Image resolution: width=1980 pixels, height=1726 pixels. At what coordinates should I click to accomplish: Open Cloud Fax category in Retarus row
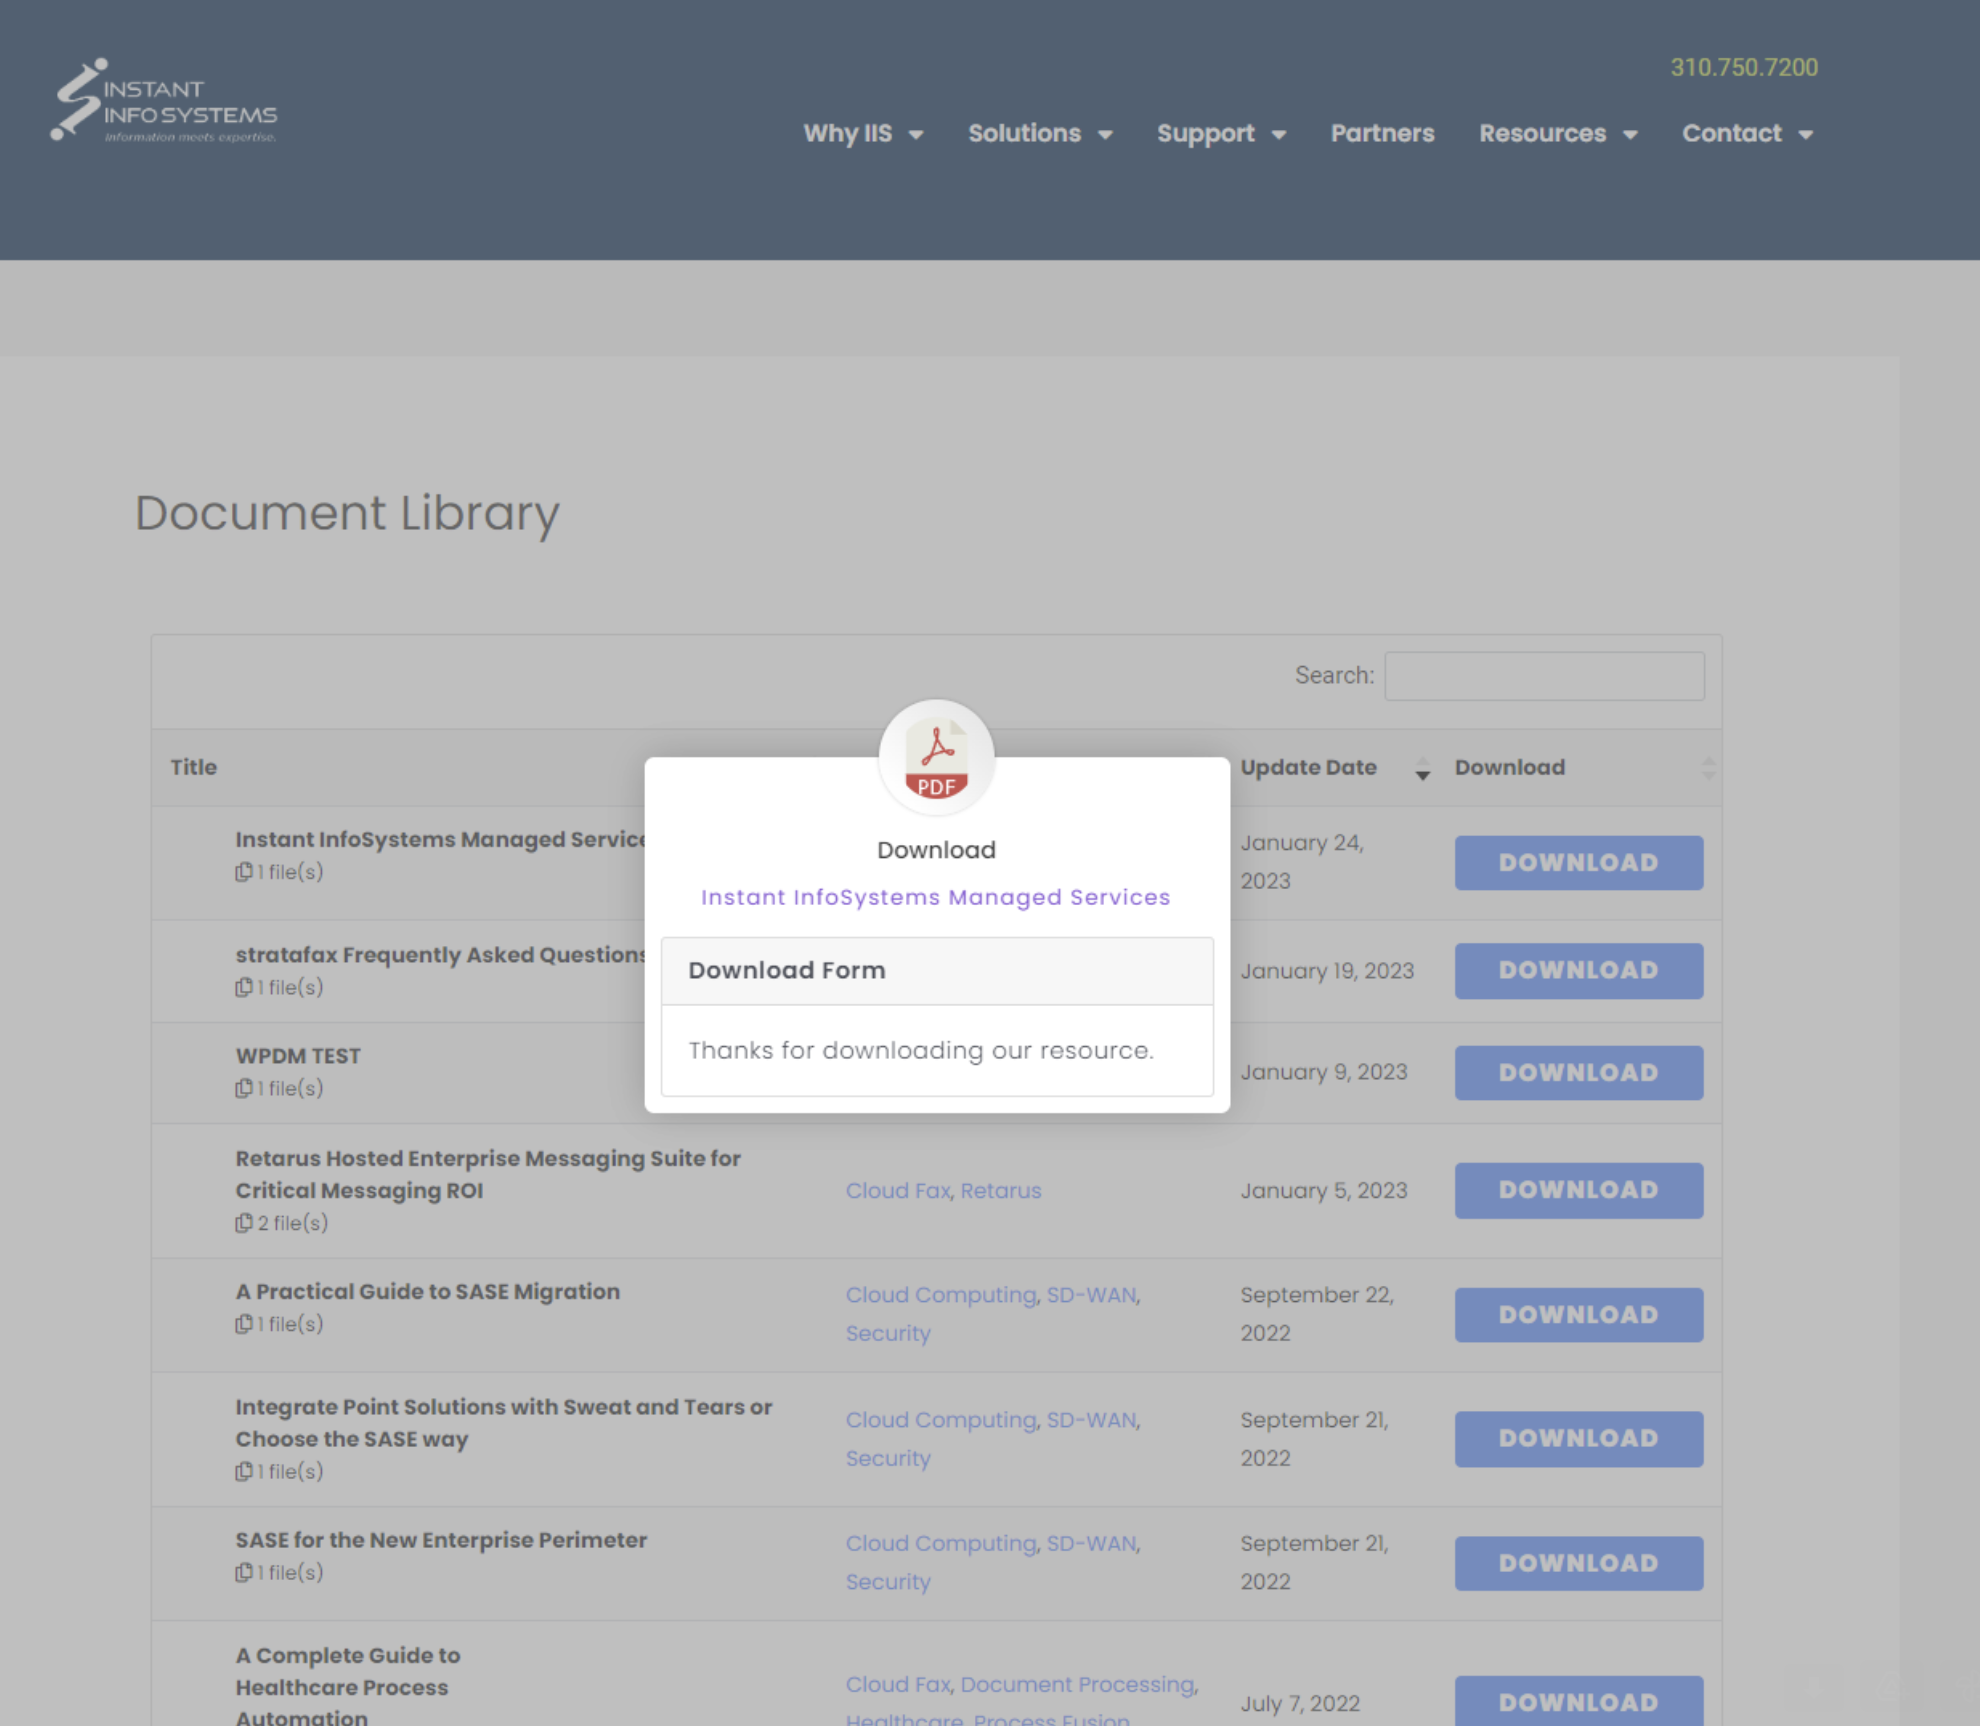point(898,1191)
